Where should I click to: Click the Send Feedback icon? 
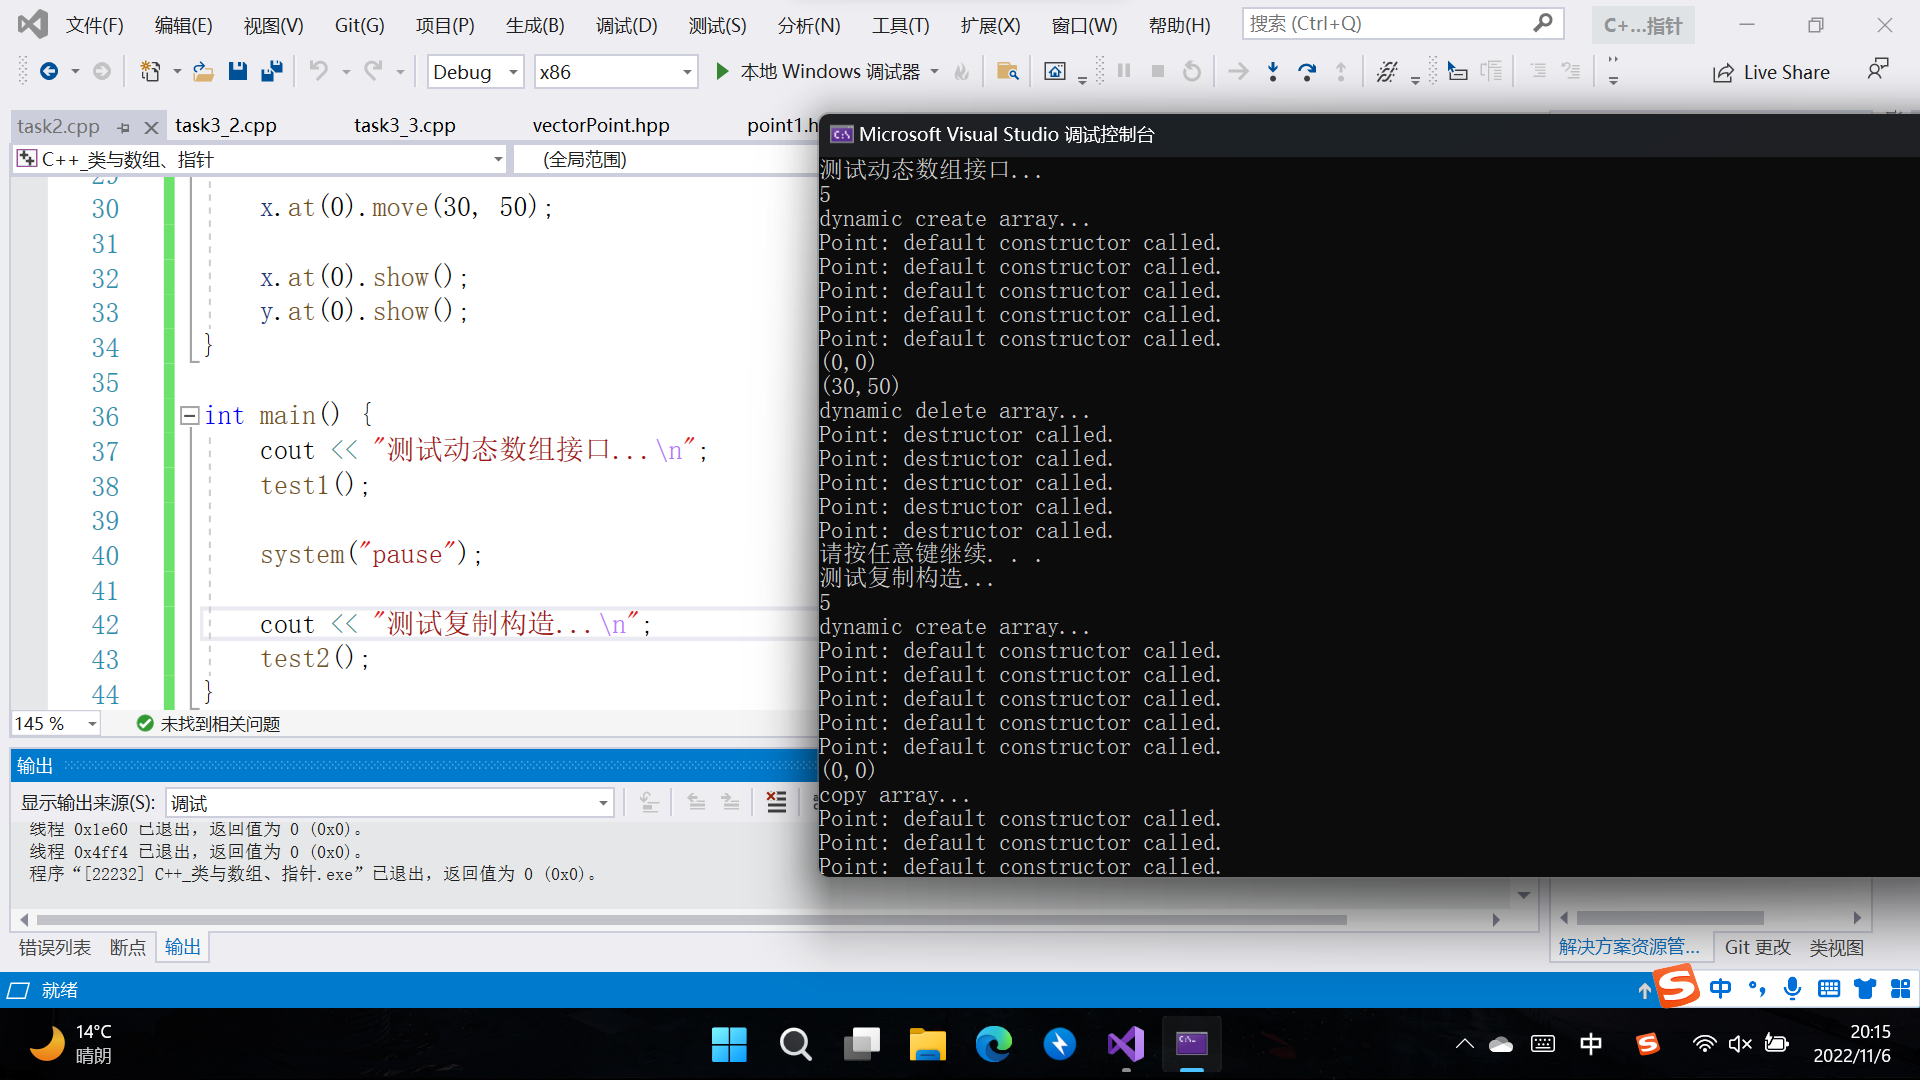(1877, 70)
